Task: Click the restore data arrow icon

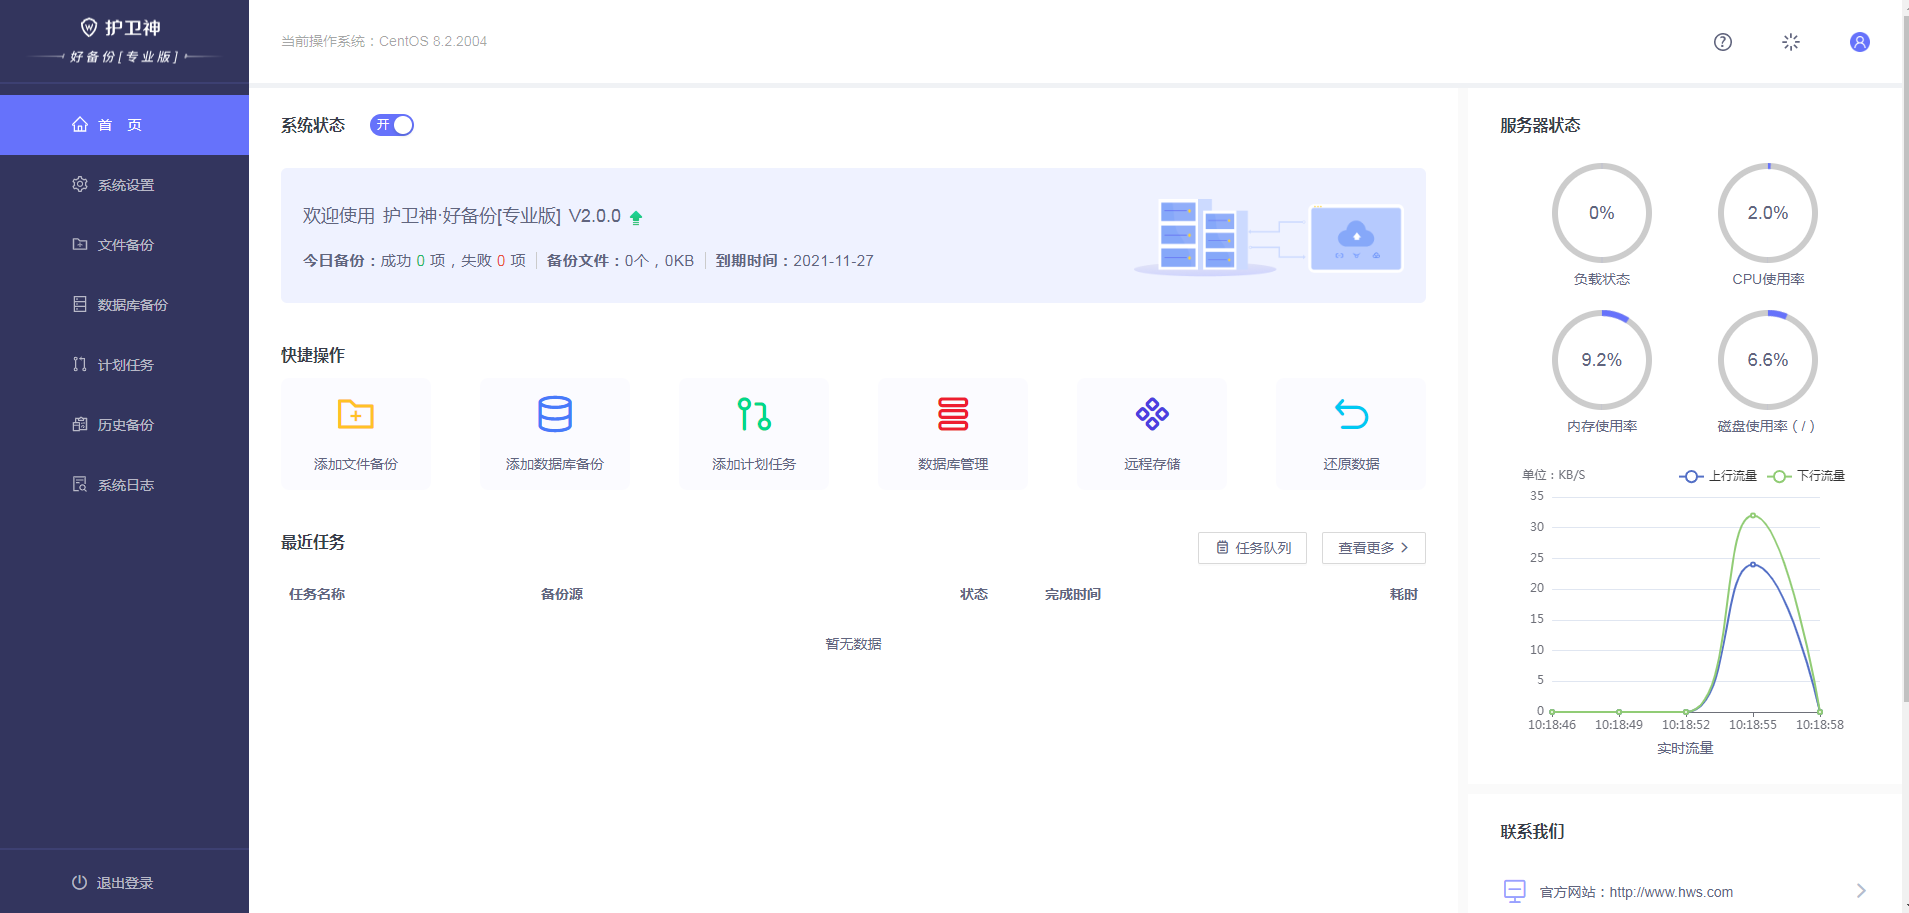Action: click(x=1350, y=414)
